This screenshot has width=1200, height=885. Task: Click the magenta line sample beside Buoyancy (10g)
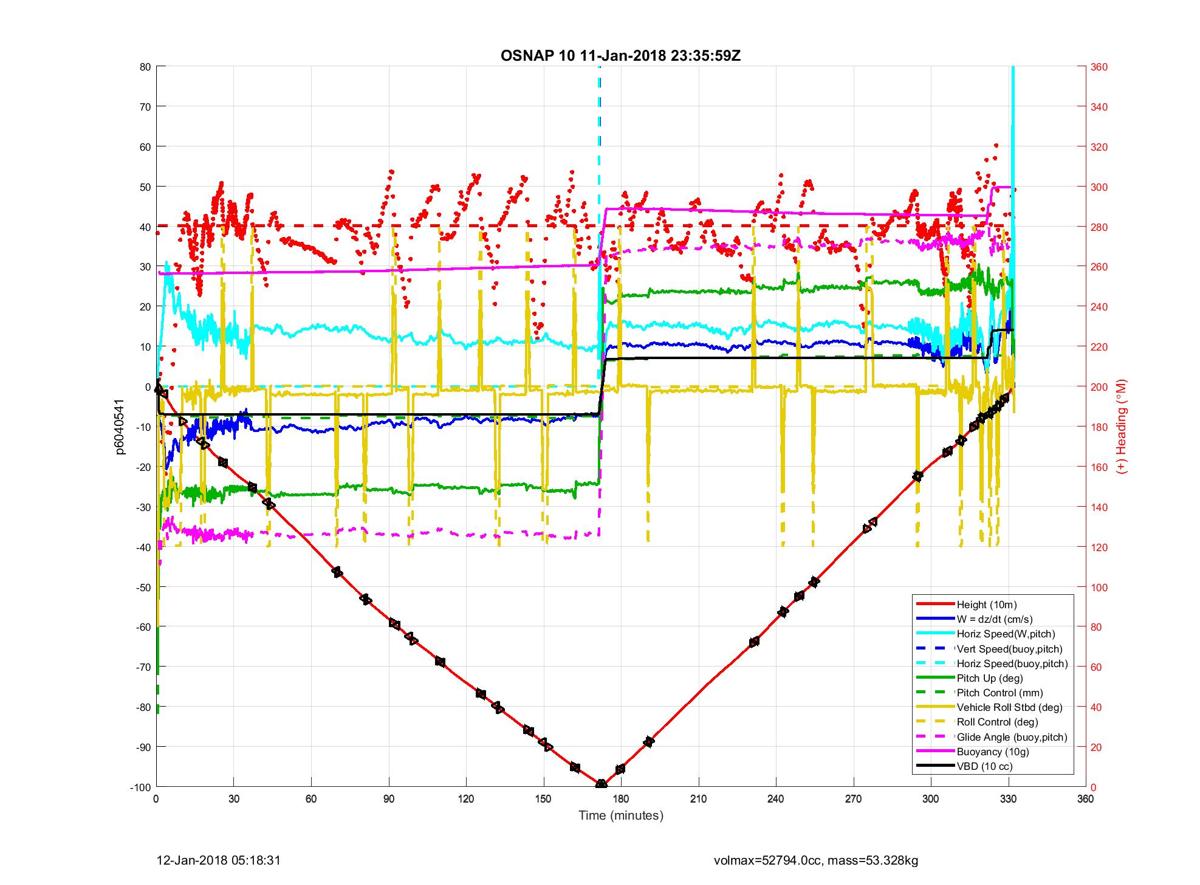(935, 751)
